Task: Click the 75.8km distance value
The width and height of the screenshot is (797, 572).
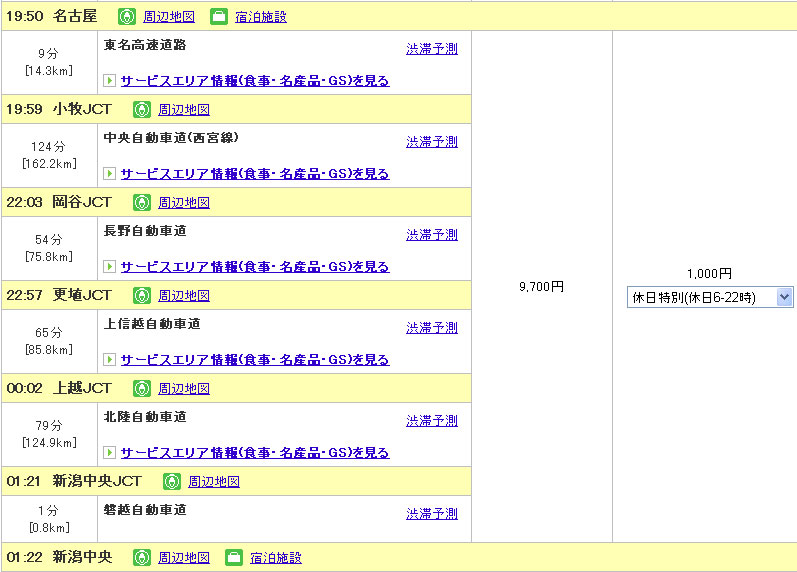Action: [49, 257]
